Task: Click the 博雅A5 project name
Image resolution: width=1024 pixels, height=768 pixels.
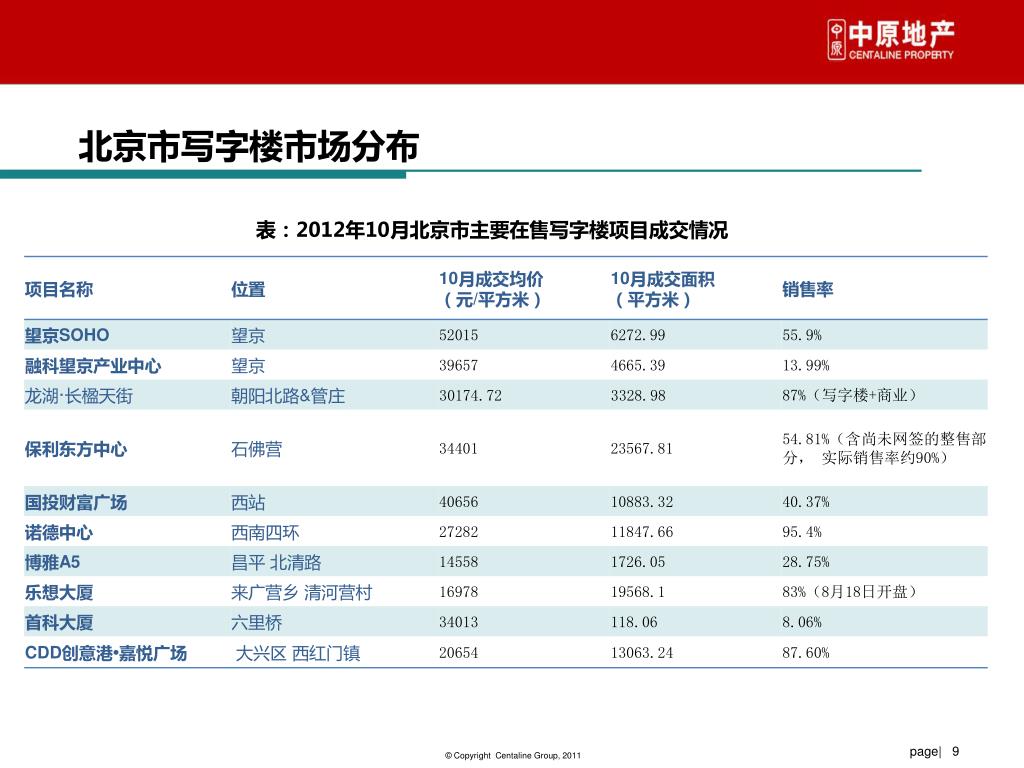Action: tap(52, 562)
